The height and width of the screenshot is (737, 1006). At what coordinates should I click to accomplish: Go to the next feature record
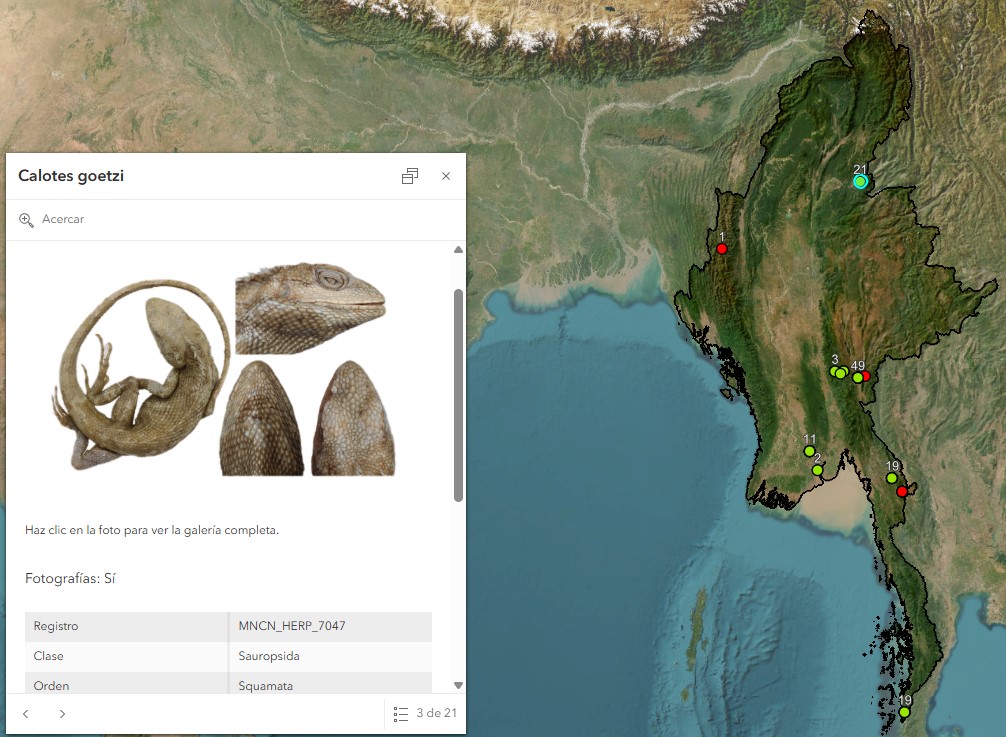point(62,713)
